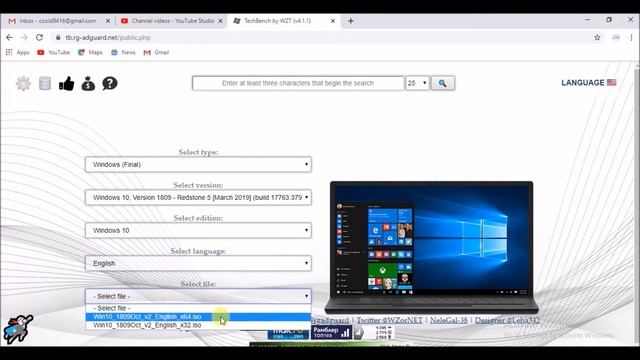The height and width of the screenshot is (360, 640).
Task: Click the magnifier search button
Action: coord(443,83)
